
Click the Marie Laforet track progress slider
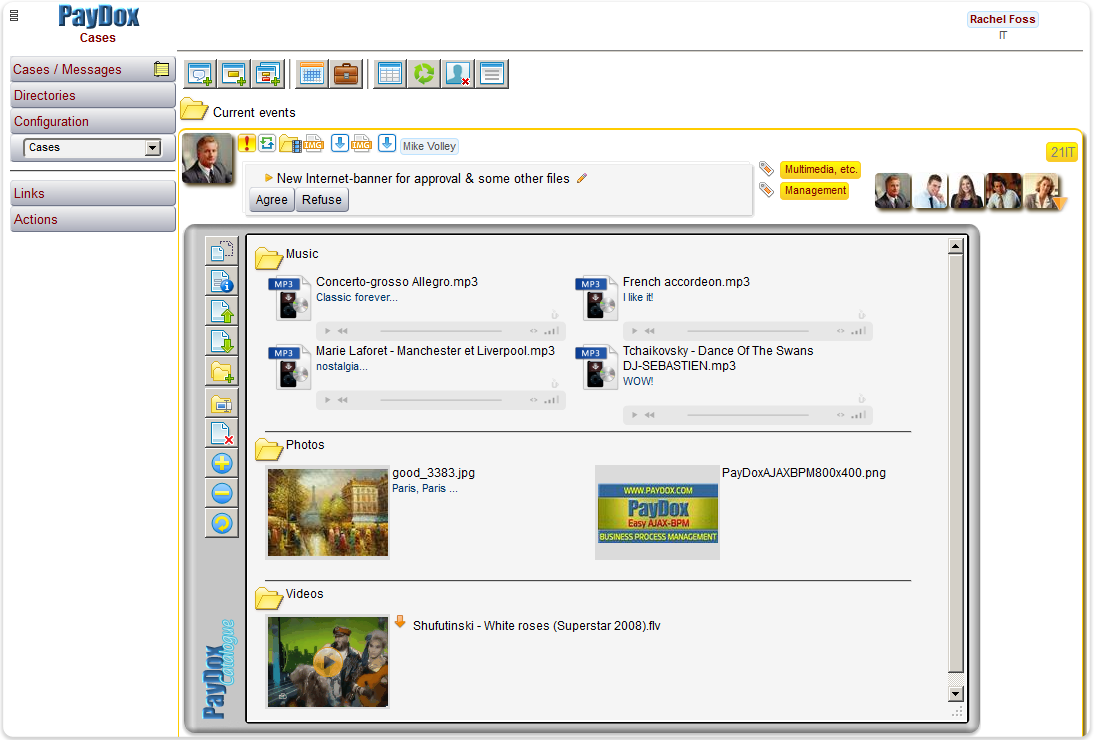(x=441, y=400)
